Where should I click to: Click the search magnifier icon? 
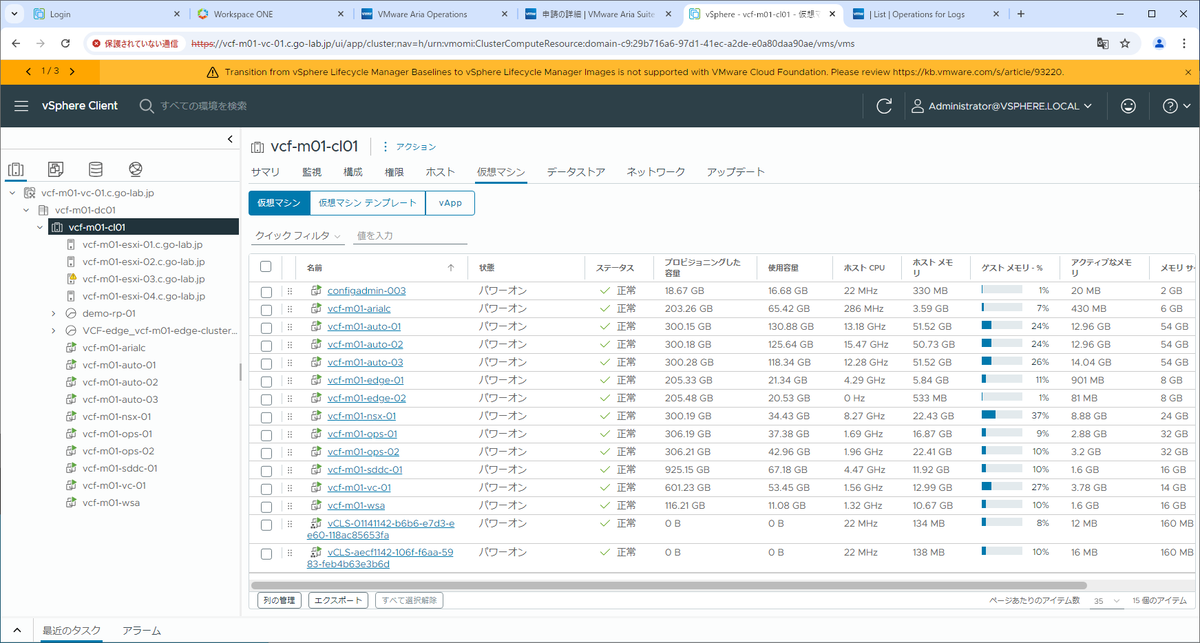146,106
